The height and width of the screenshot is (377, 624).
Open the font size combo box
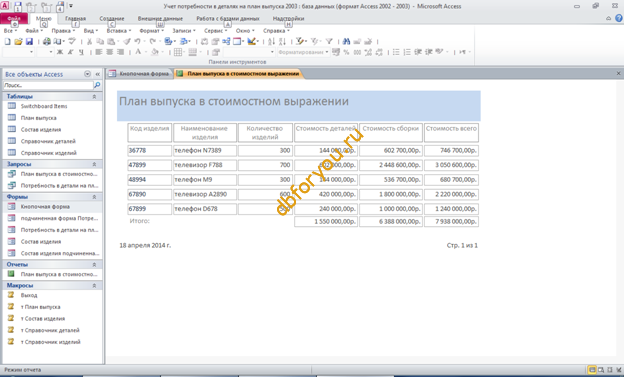tap(45, 52)
